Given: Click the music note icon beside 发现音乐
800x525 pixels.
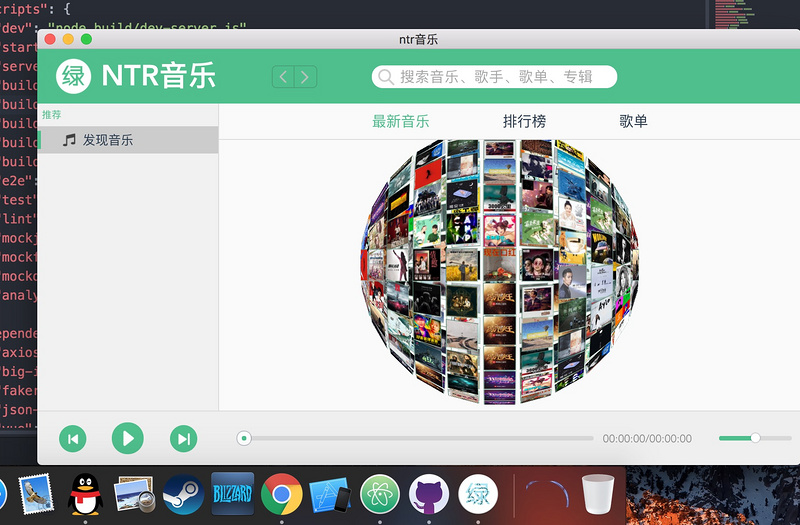Looking at the screenshot, I should point(69,140).
